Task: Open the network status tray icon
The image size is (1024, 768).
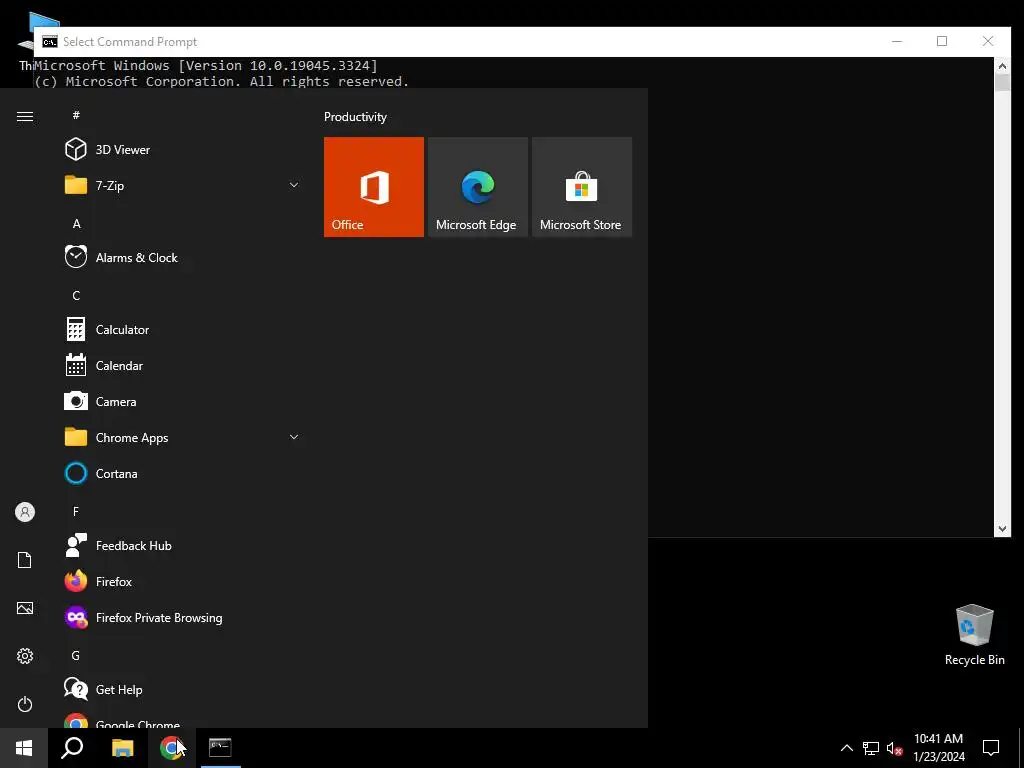Action: [x=871, y=748]
